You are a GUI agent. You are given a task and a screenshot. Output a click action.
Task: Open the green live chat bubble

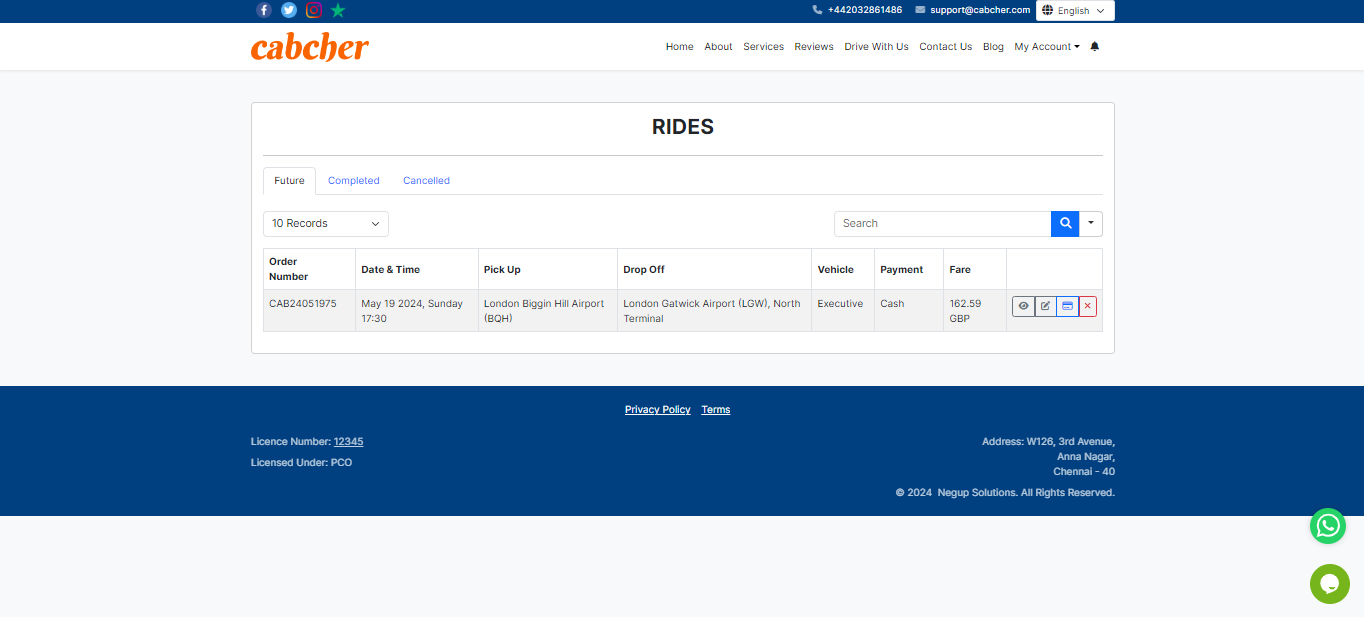[x=1329, y=584]
